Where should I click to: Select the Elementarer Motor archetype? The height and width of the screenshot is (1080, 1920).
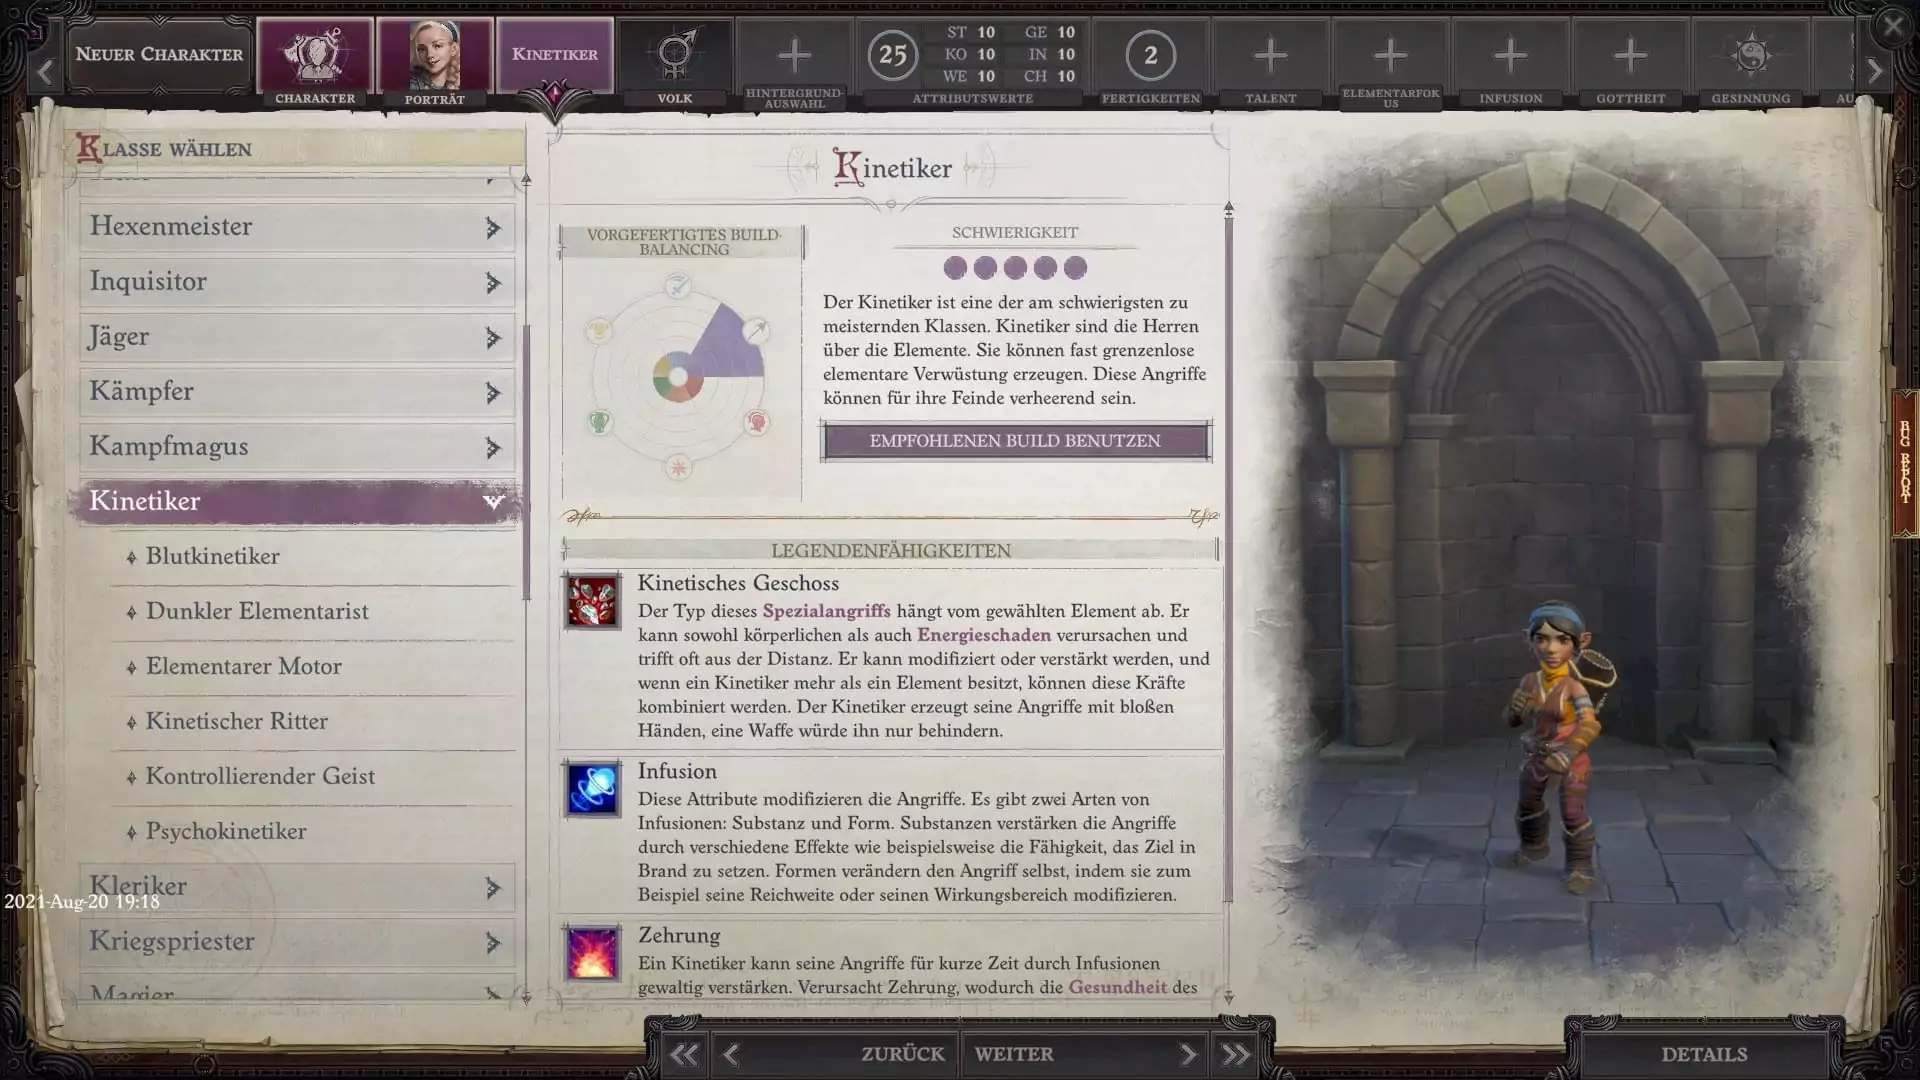313,667
